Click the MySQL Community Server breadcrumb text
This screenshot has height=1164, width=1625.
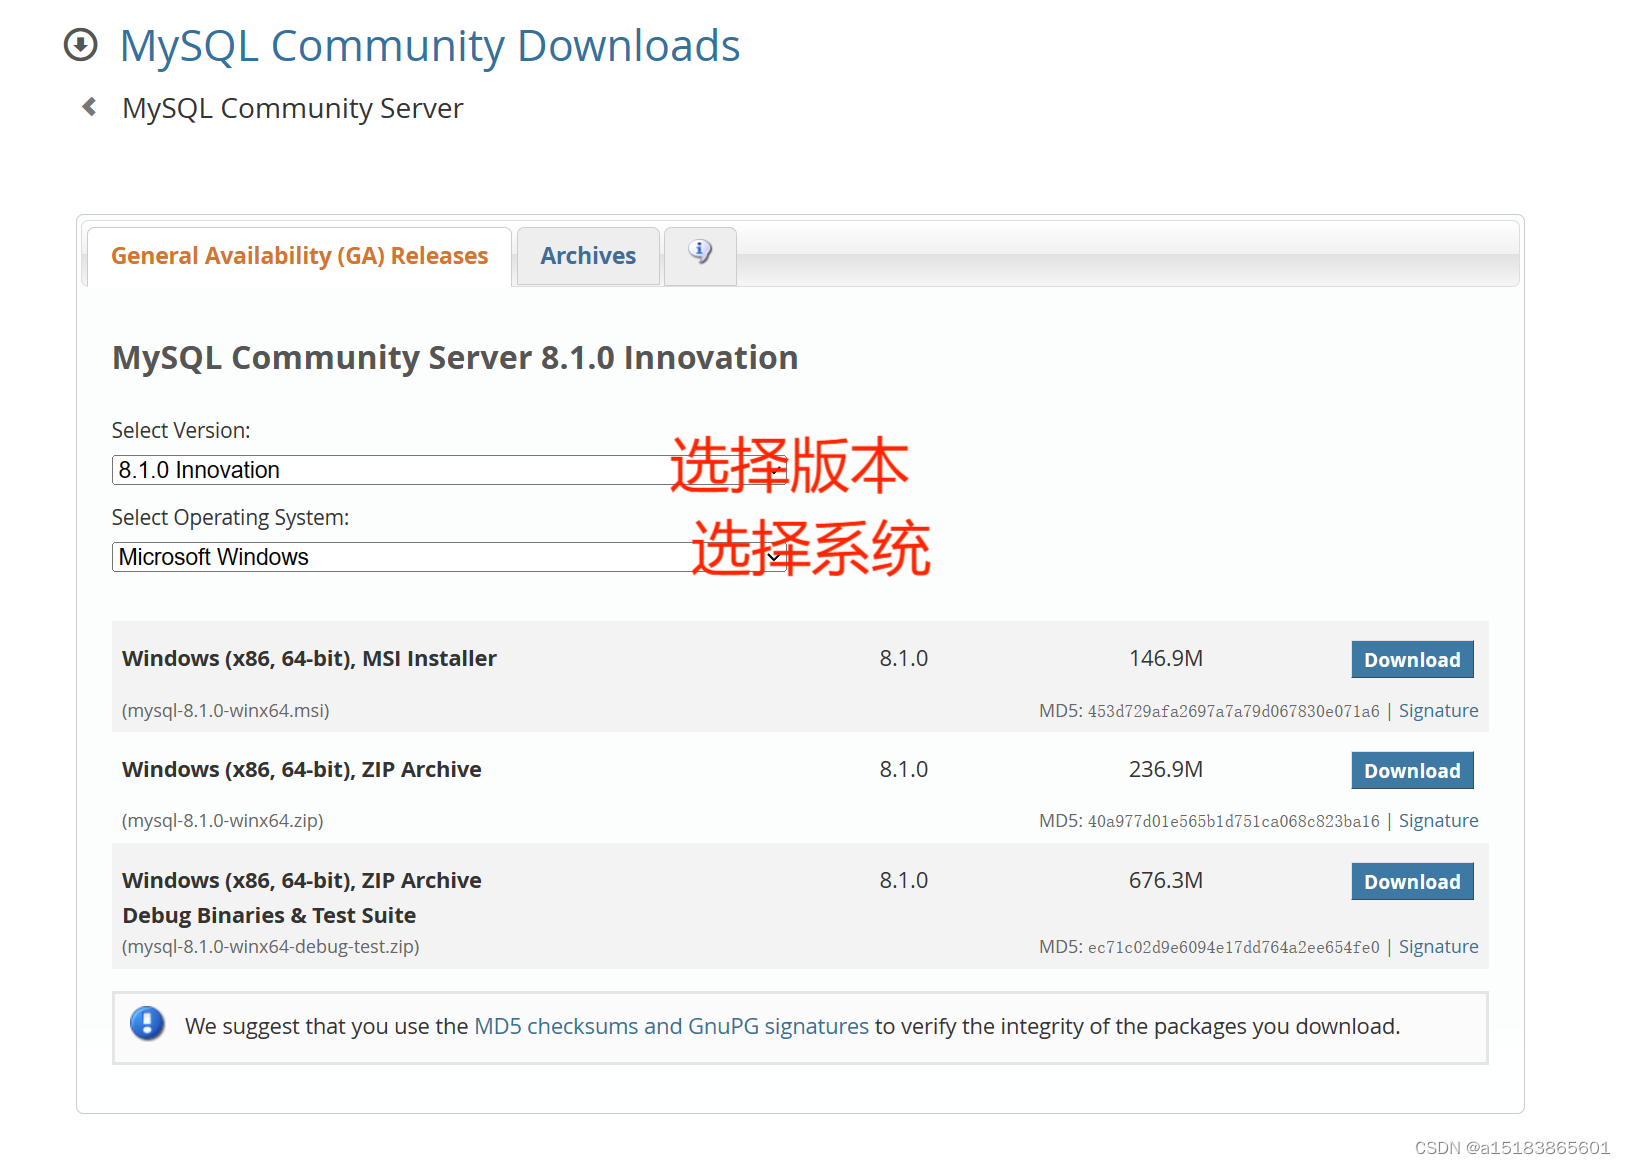tap(292, 108)
